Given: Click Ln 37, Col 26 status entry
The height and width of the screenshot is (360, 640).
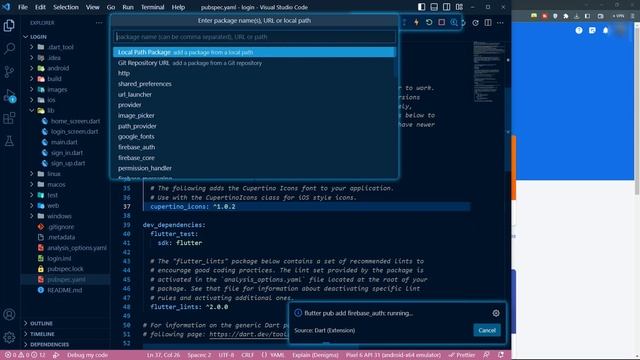Looking at the screenshot, I should [x=163, y=355].
